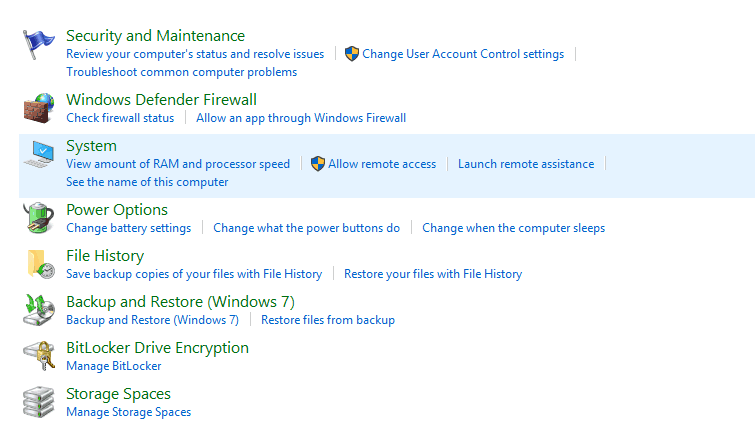
Task: Click the Windows Defender Firewall brick-wall icon
Action: [39, 107]
